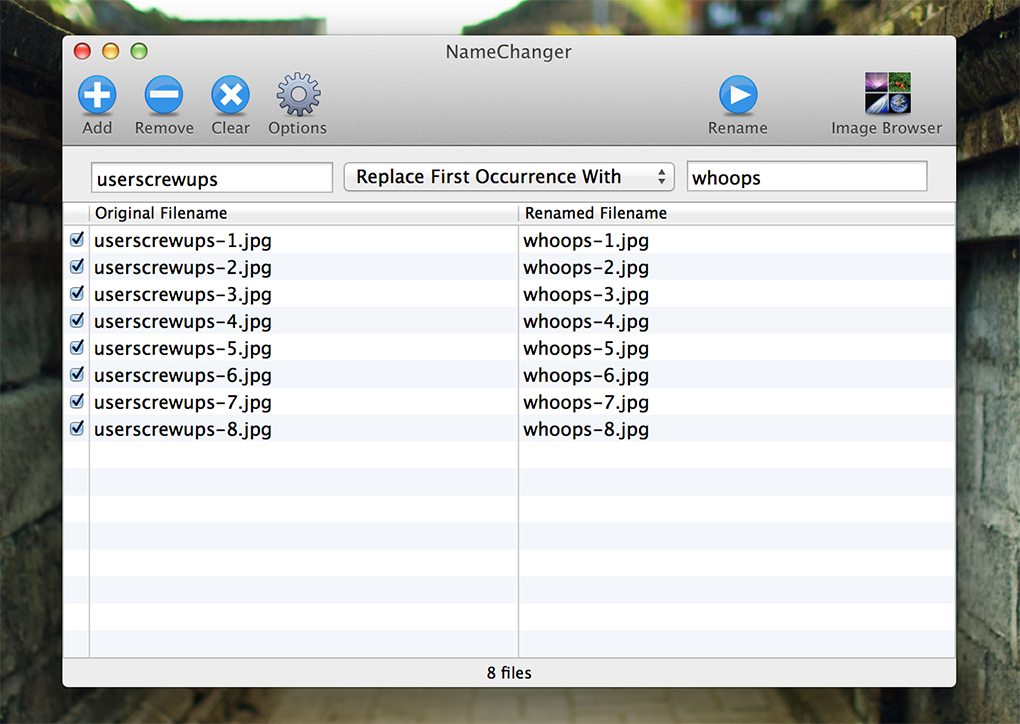The image size is (1020, 724).
Task: Select the userscrewups-2.jpg original filename
Action: [x=183, y=267]
